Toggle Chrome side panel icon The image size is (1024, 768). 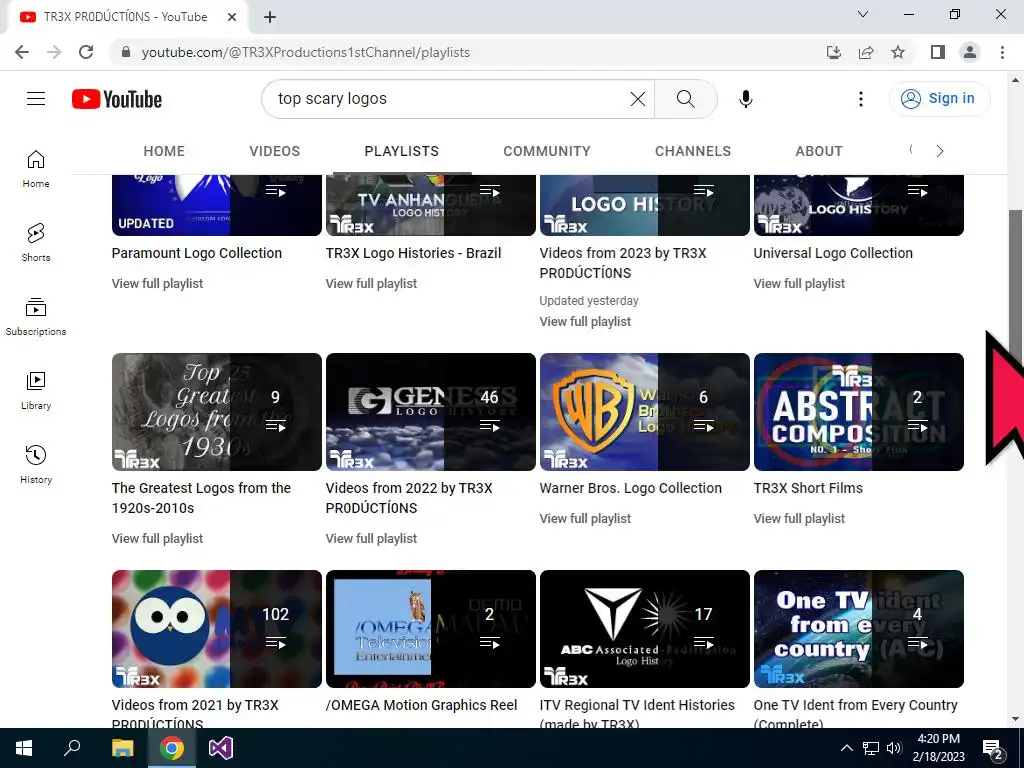(x=938, y=52)
